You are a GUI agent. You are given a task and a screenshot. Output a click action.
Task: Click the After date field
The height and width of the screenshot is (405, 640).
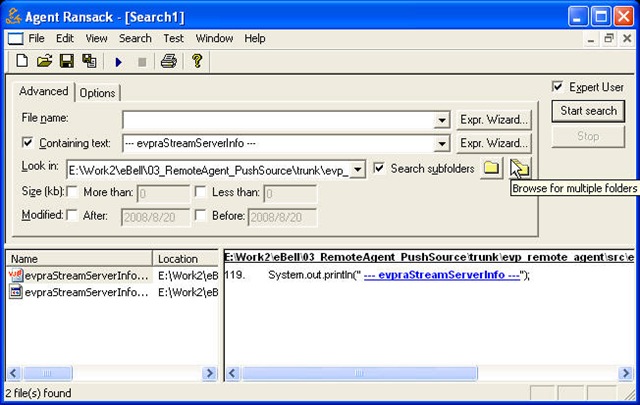(156, 217)
